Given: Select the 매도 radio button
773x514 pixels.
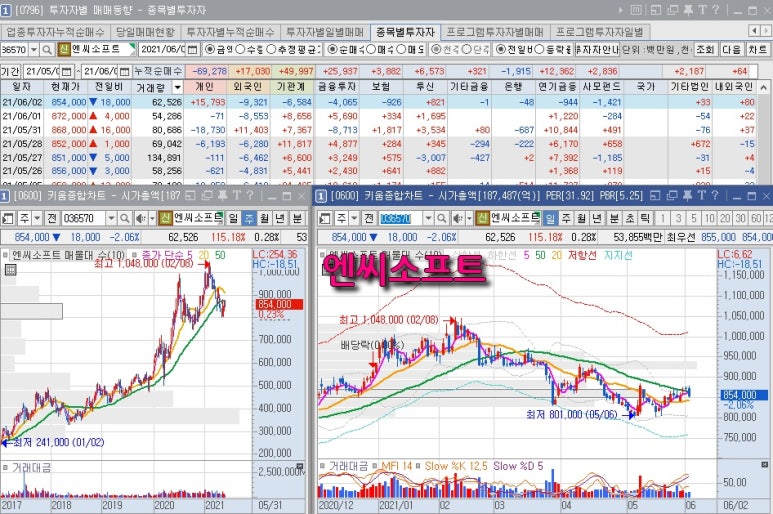Looking at the screenshot, I should click(x=401, y=49).
